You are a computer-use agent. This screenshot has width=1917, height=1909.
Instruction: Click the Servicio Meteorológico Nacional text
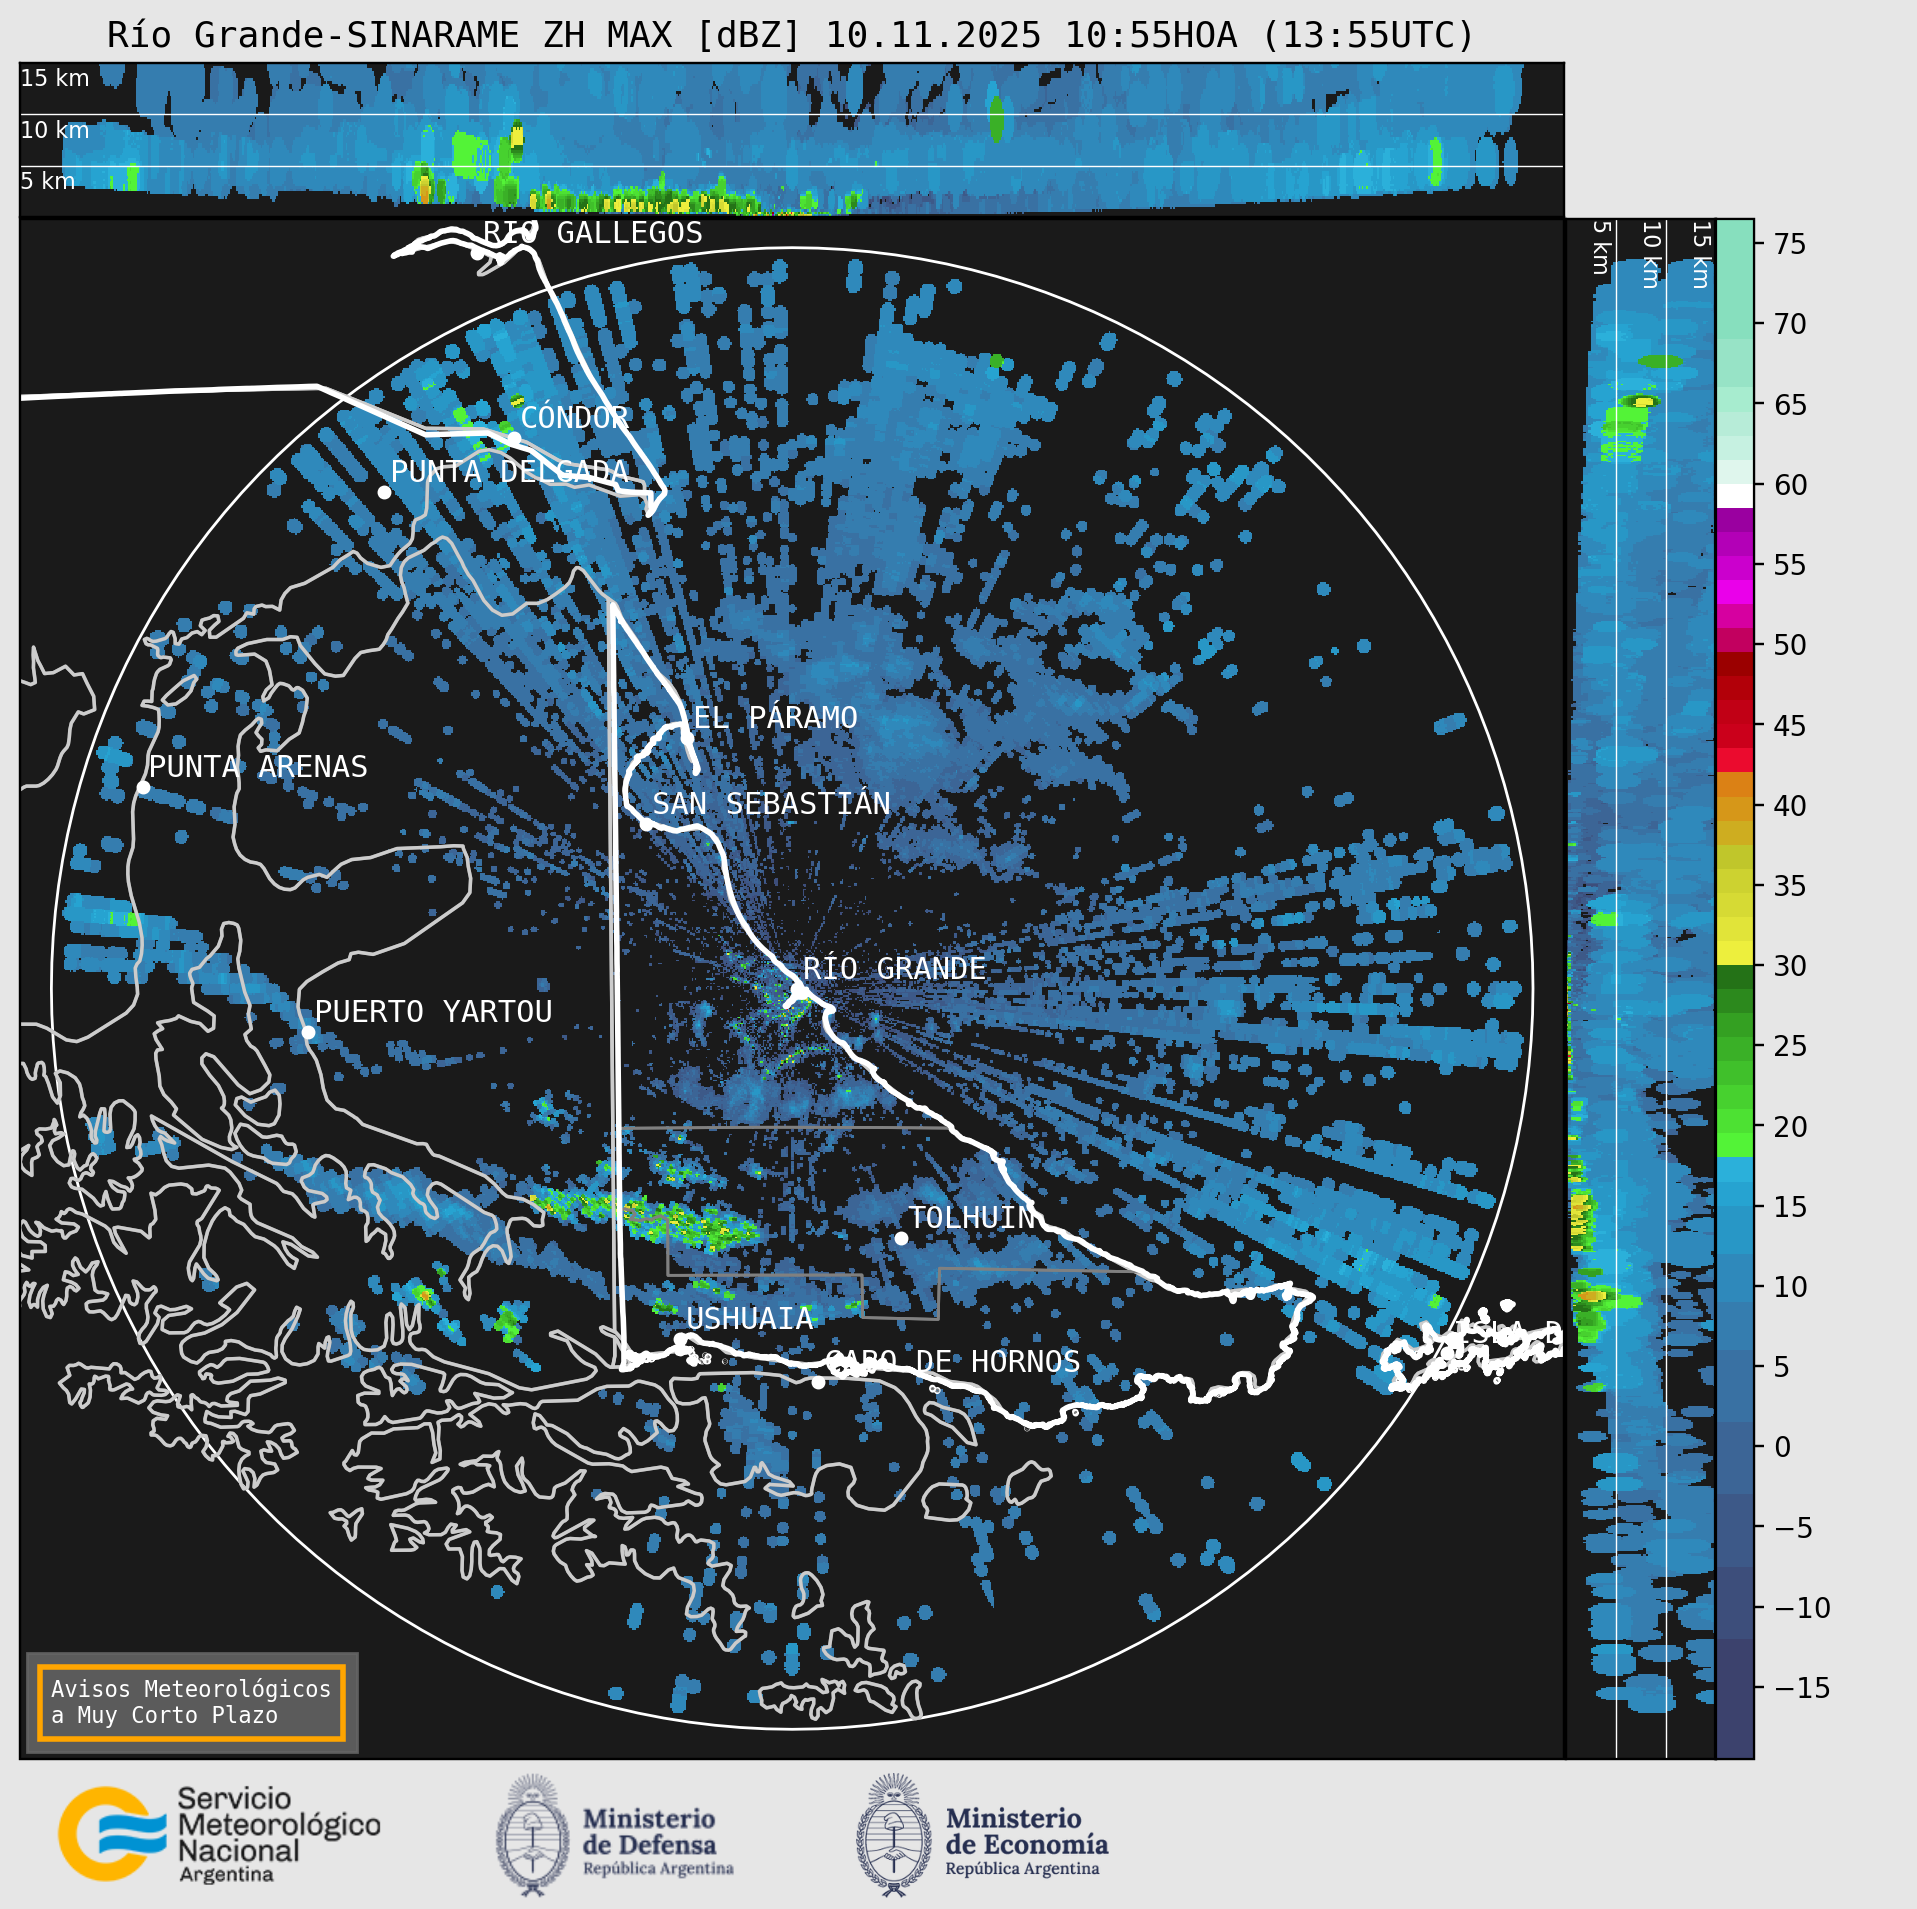click(279, 1835)
